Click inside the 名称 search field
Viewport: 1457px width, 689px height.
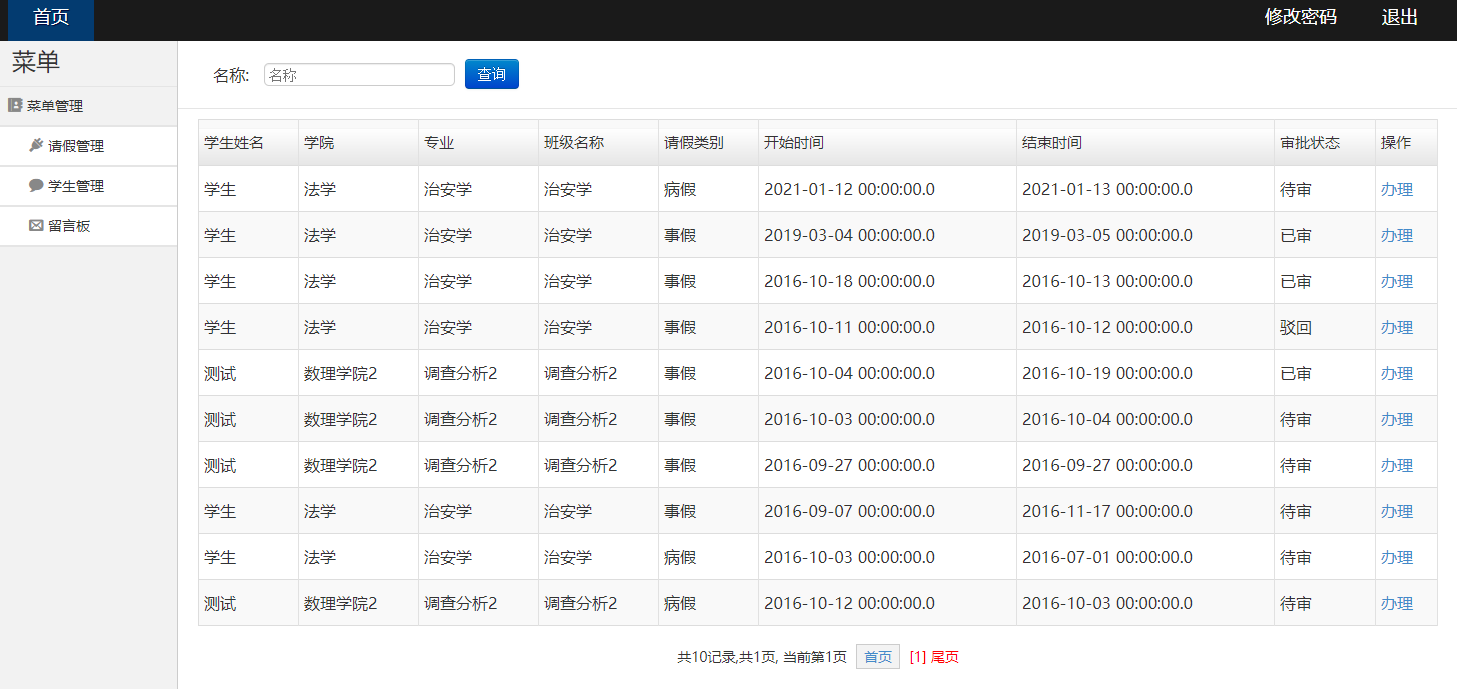pyautogui.click(x=358, y=73)
